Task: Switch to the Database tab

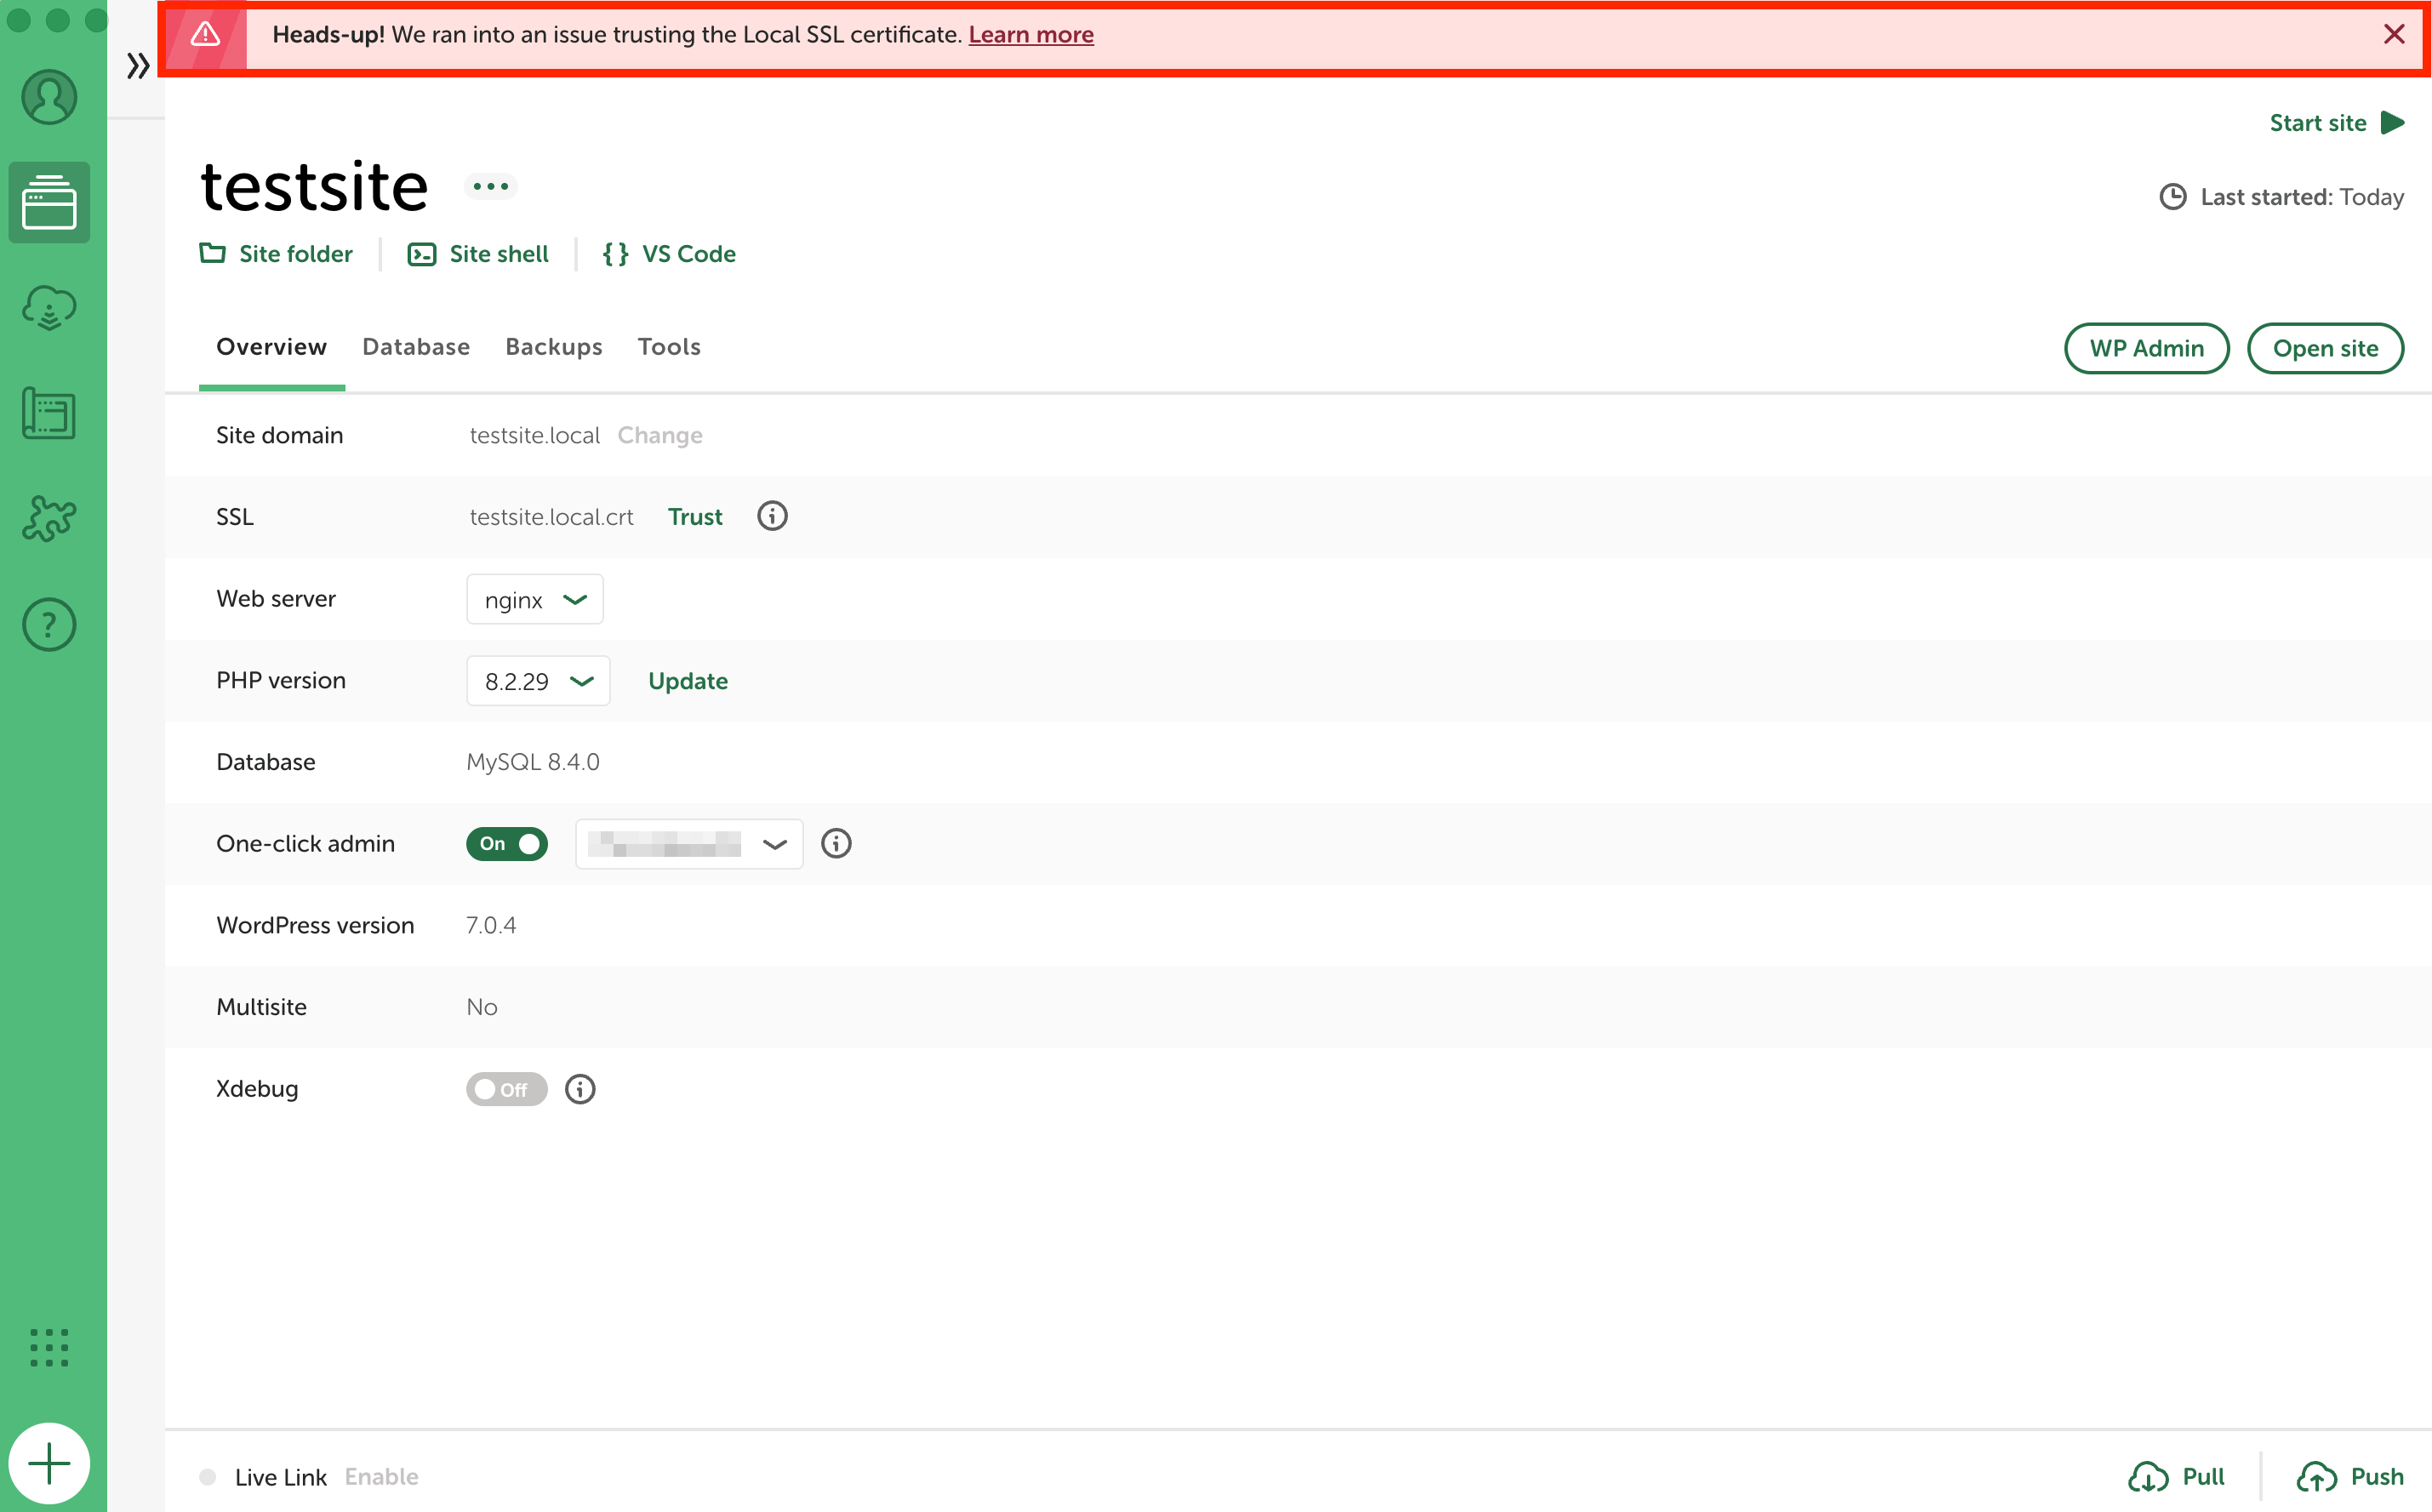Action: tap(416, 347)
